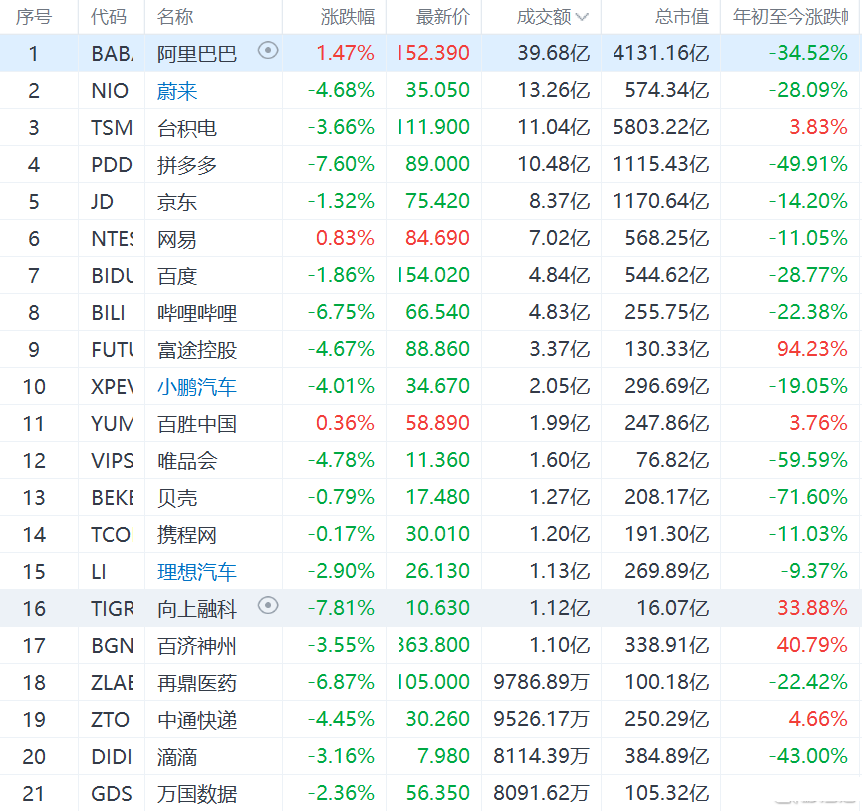Toggle watch icon in the 向上融科 row
The height and width of the screenshot is (811, 862).
(268, 605)
